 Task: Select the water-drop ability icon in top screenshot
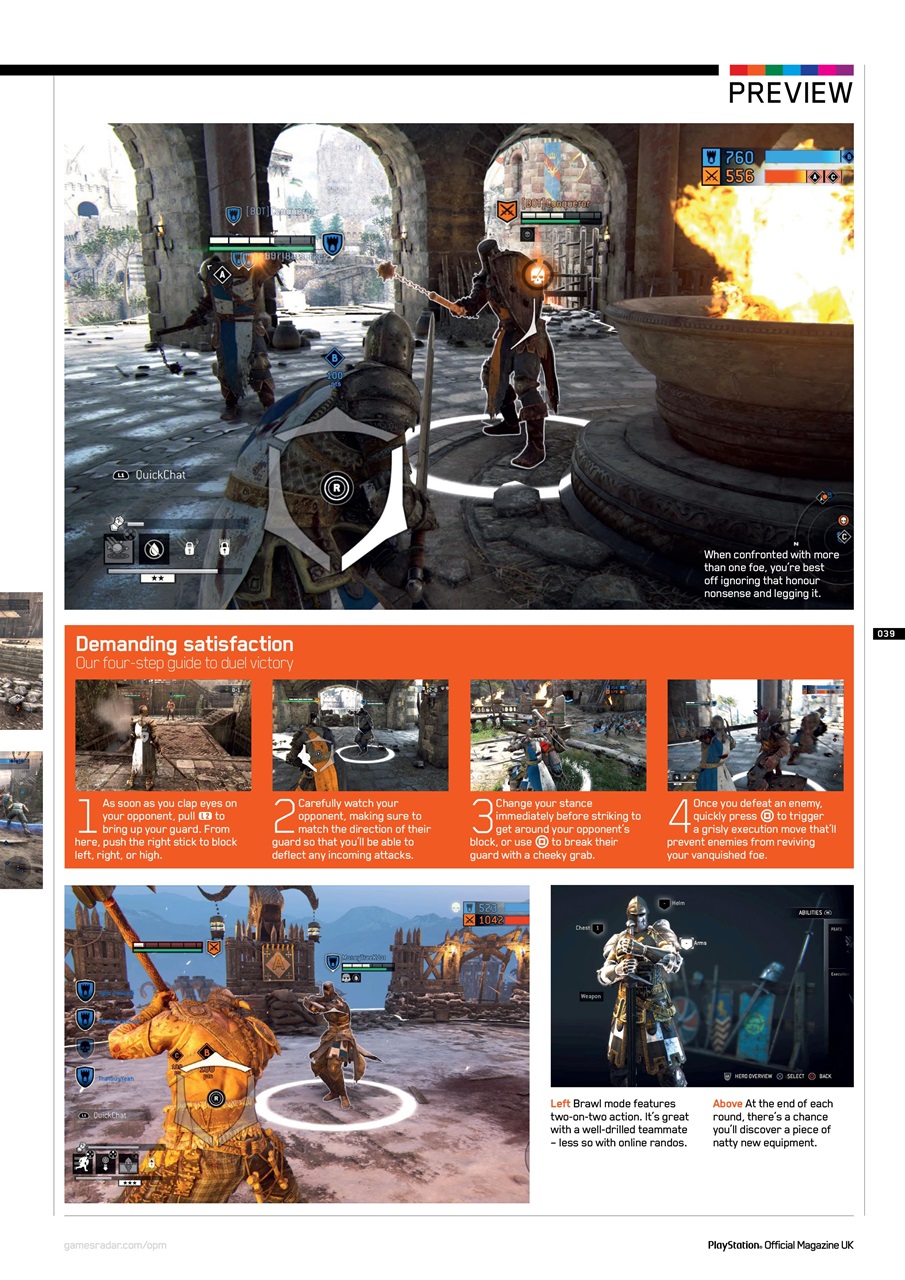(x=153, y=548)
